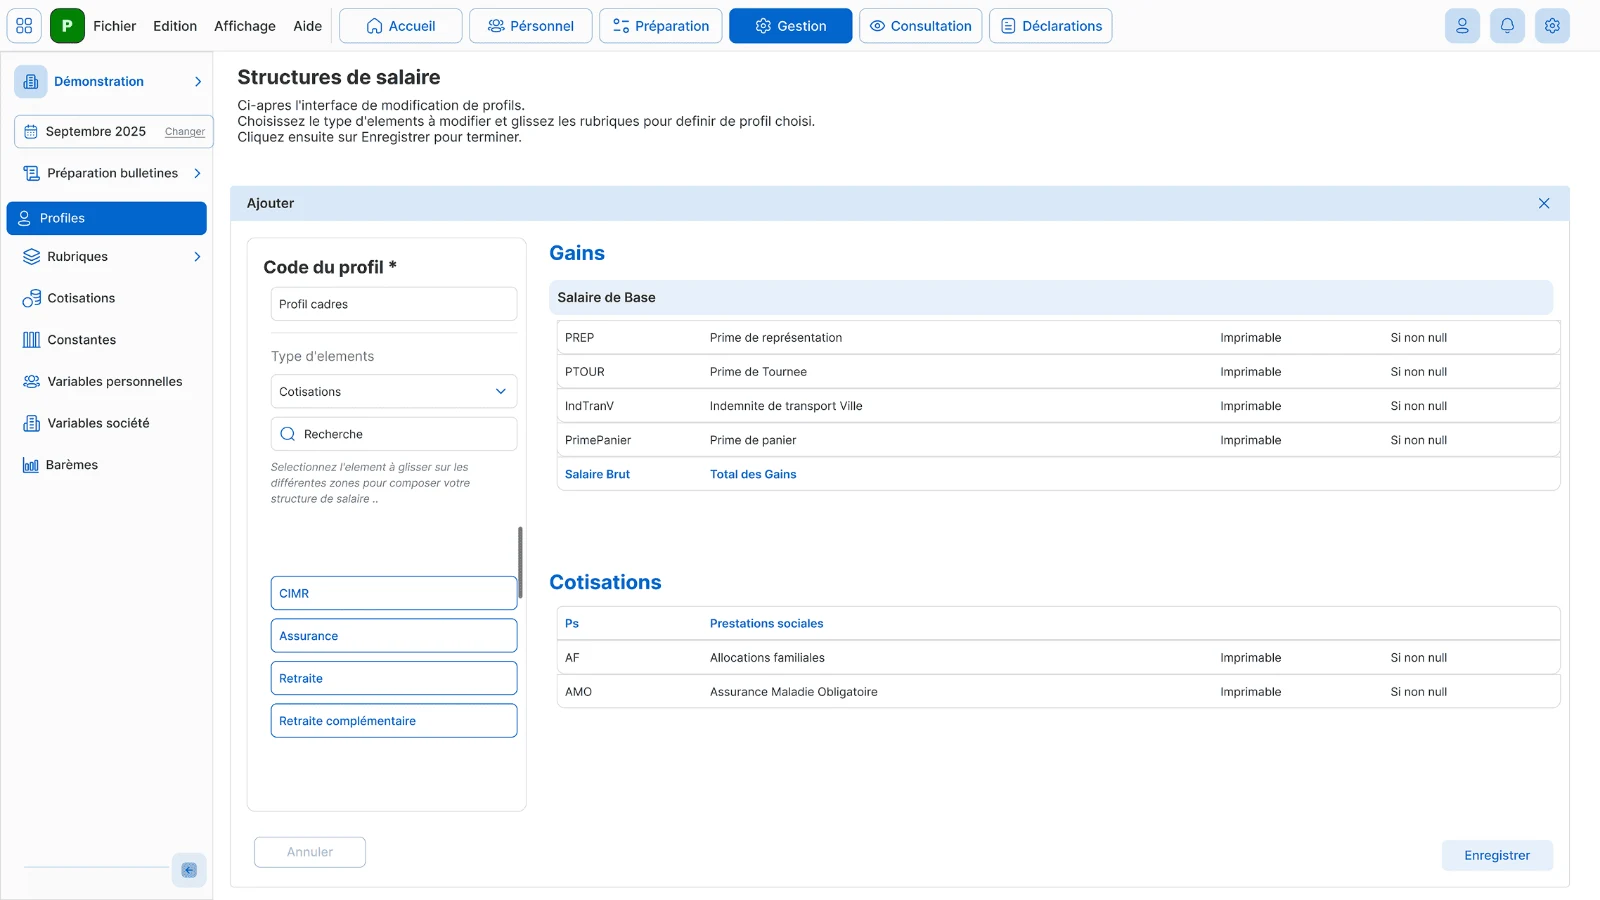
Task: Click the Changer period link
Action: [185, 132]
